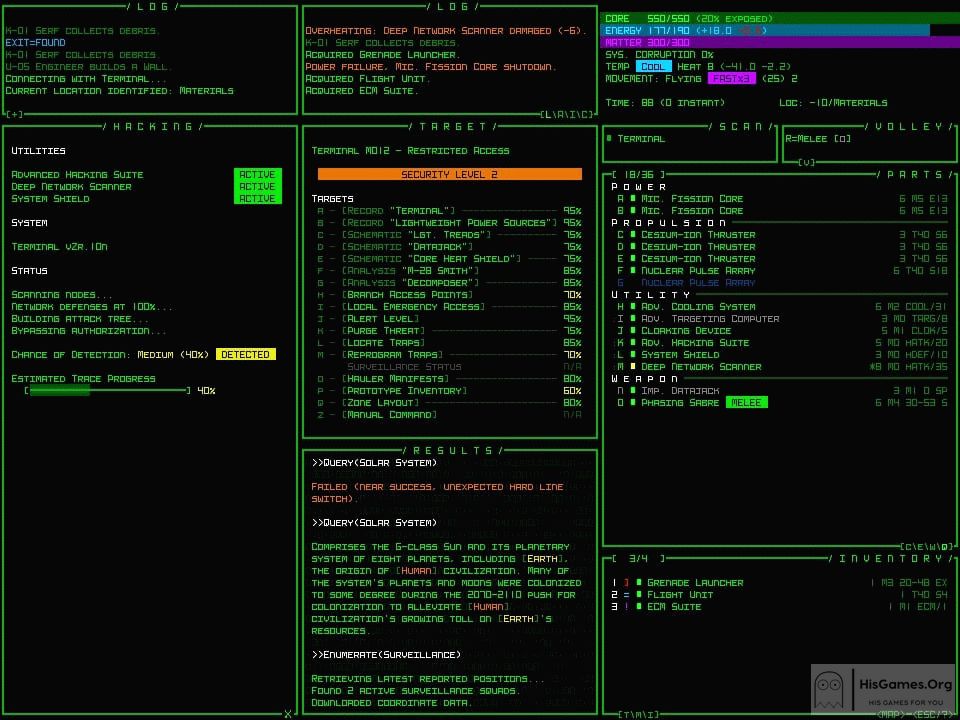Click the purple Matter bar

tap(780, 43)
